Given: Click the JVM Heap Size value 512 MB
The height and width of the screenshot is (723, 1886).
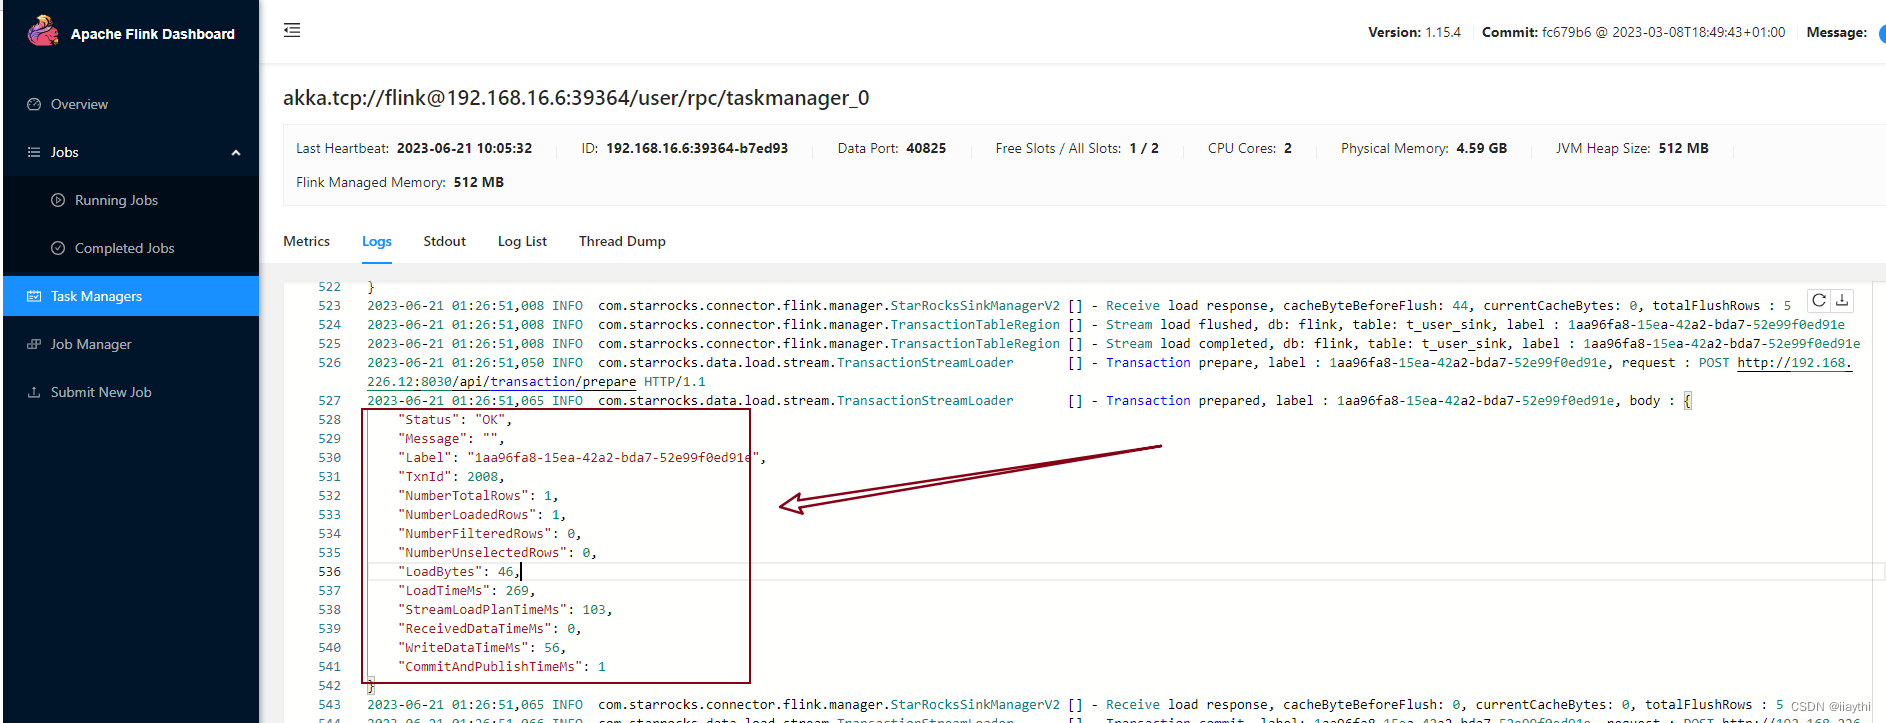Looking at the screenshot, I should tap(1683, 148).
